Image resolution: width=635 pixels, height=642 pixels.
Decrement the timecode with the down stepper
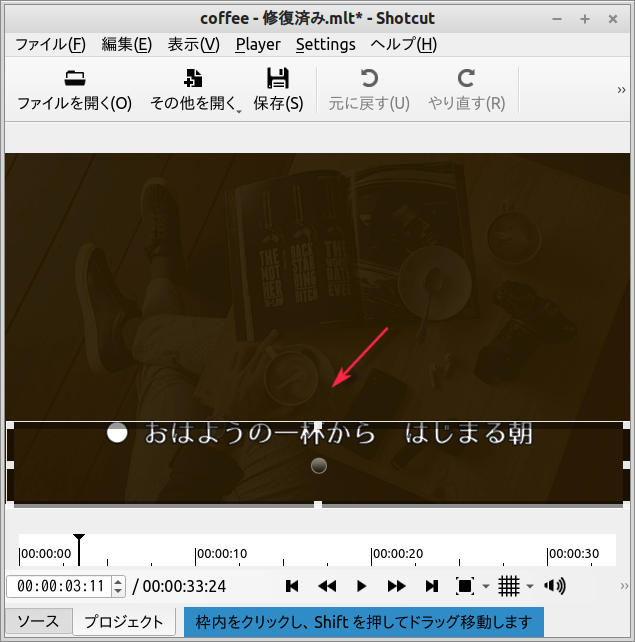(x=118, y=591)
